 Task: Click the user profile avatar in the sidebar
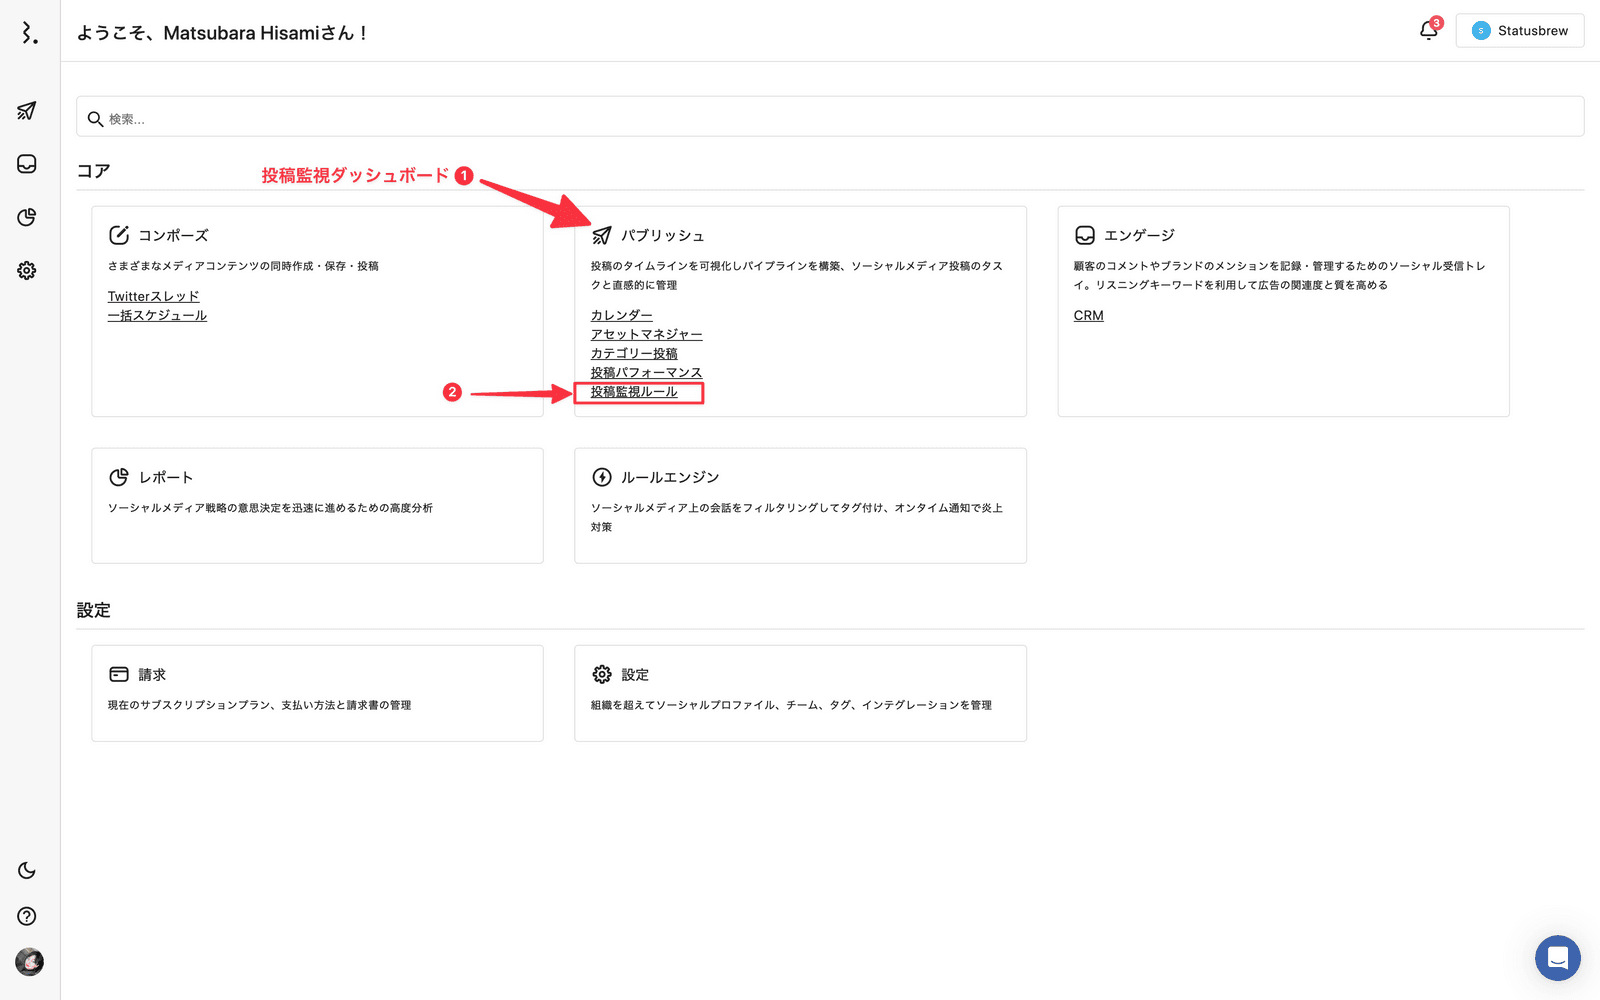[29, 962]
